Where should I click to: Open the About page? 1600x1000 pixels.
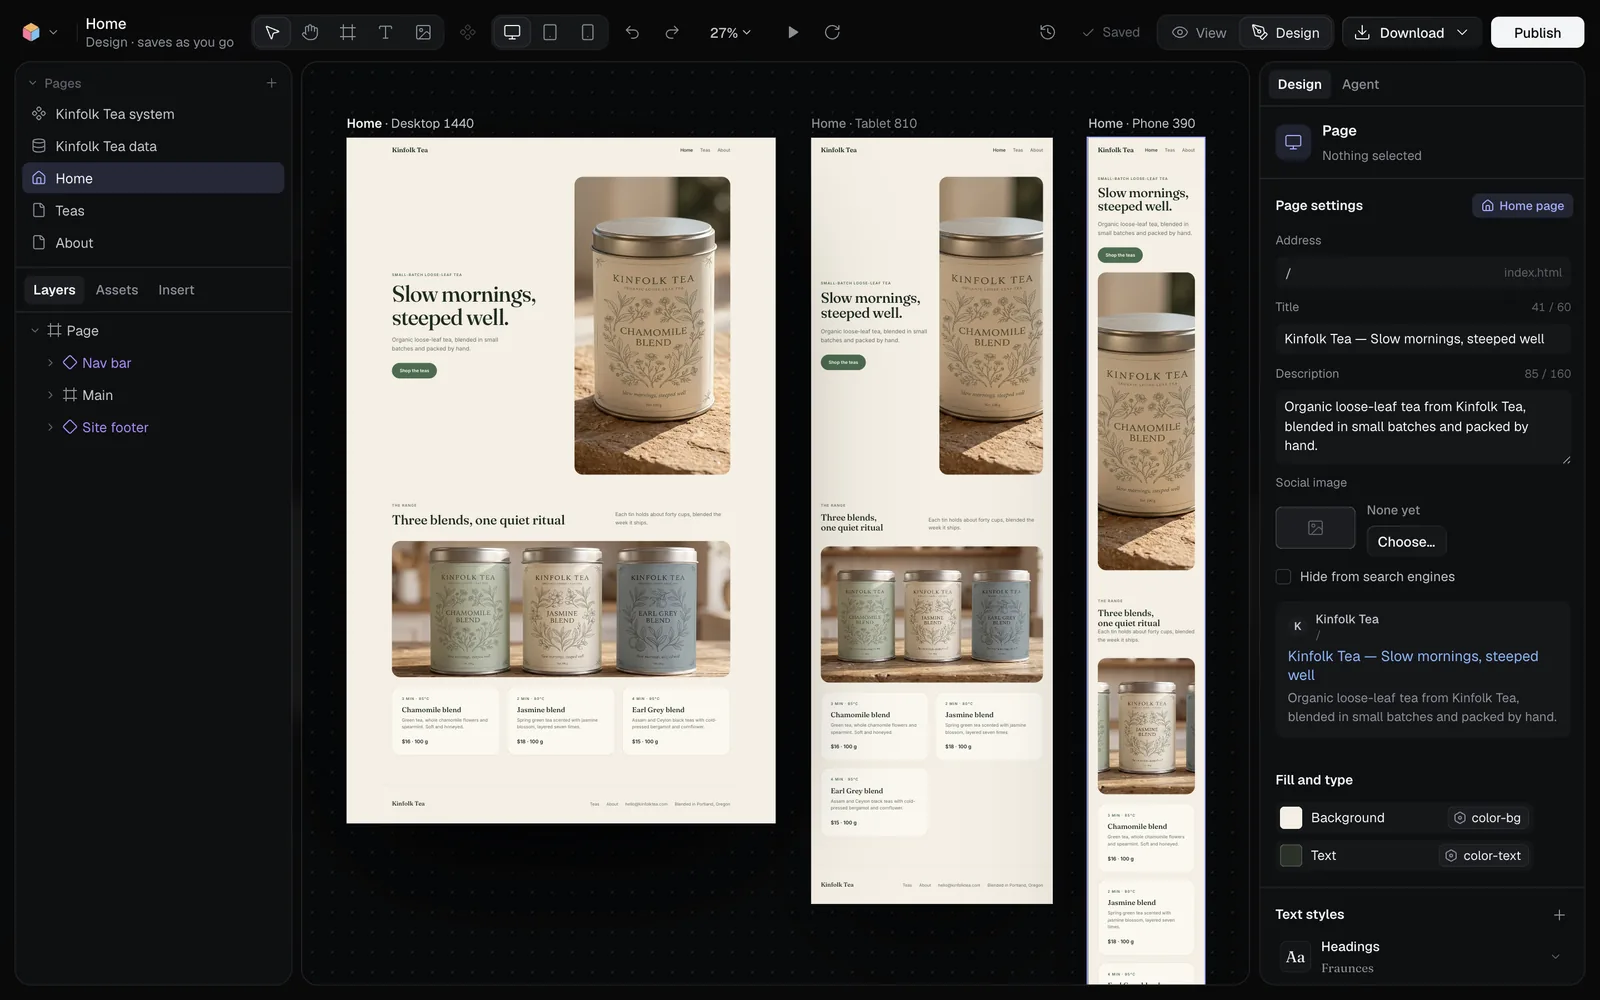click(x=153, y=242)
